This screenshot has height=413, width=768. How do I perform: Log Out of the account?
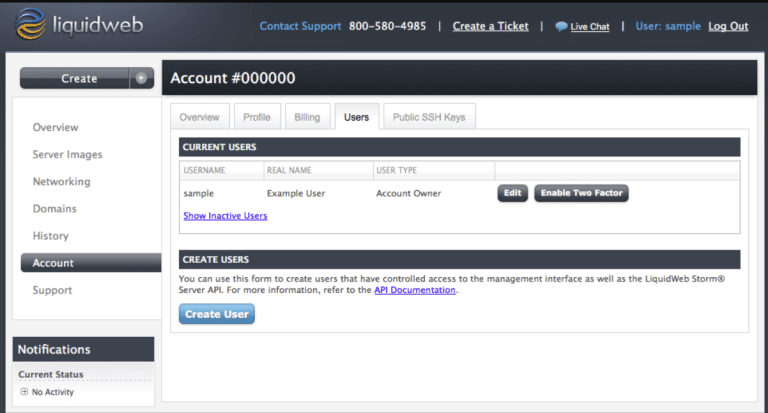[728, 26]
